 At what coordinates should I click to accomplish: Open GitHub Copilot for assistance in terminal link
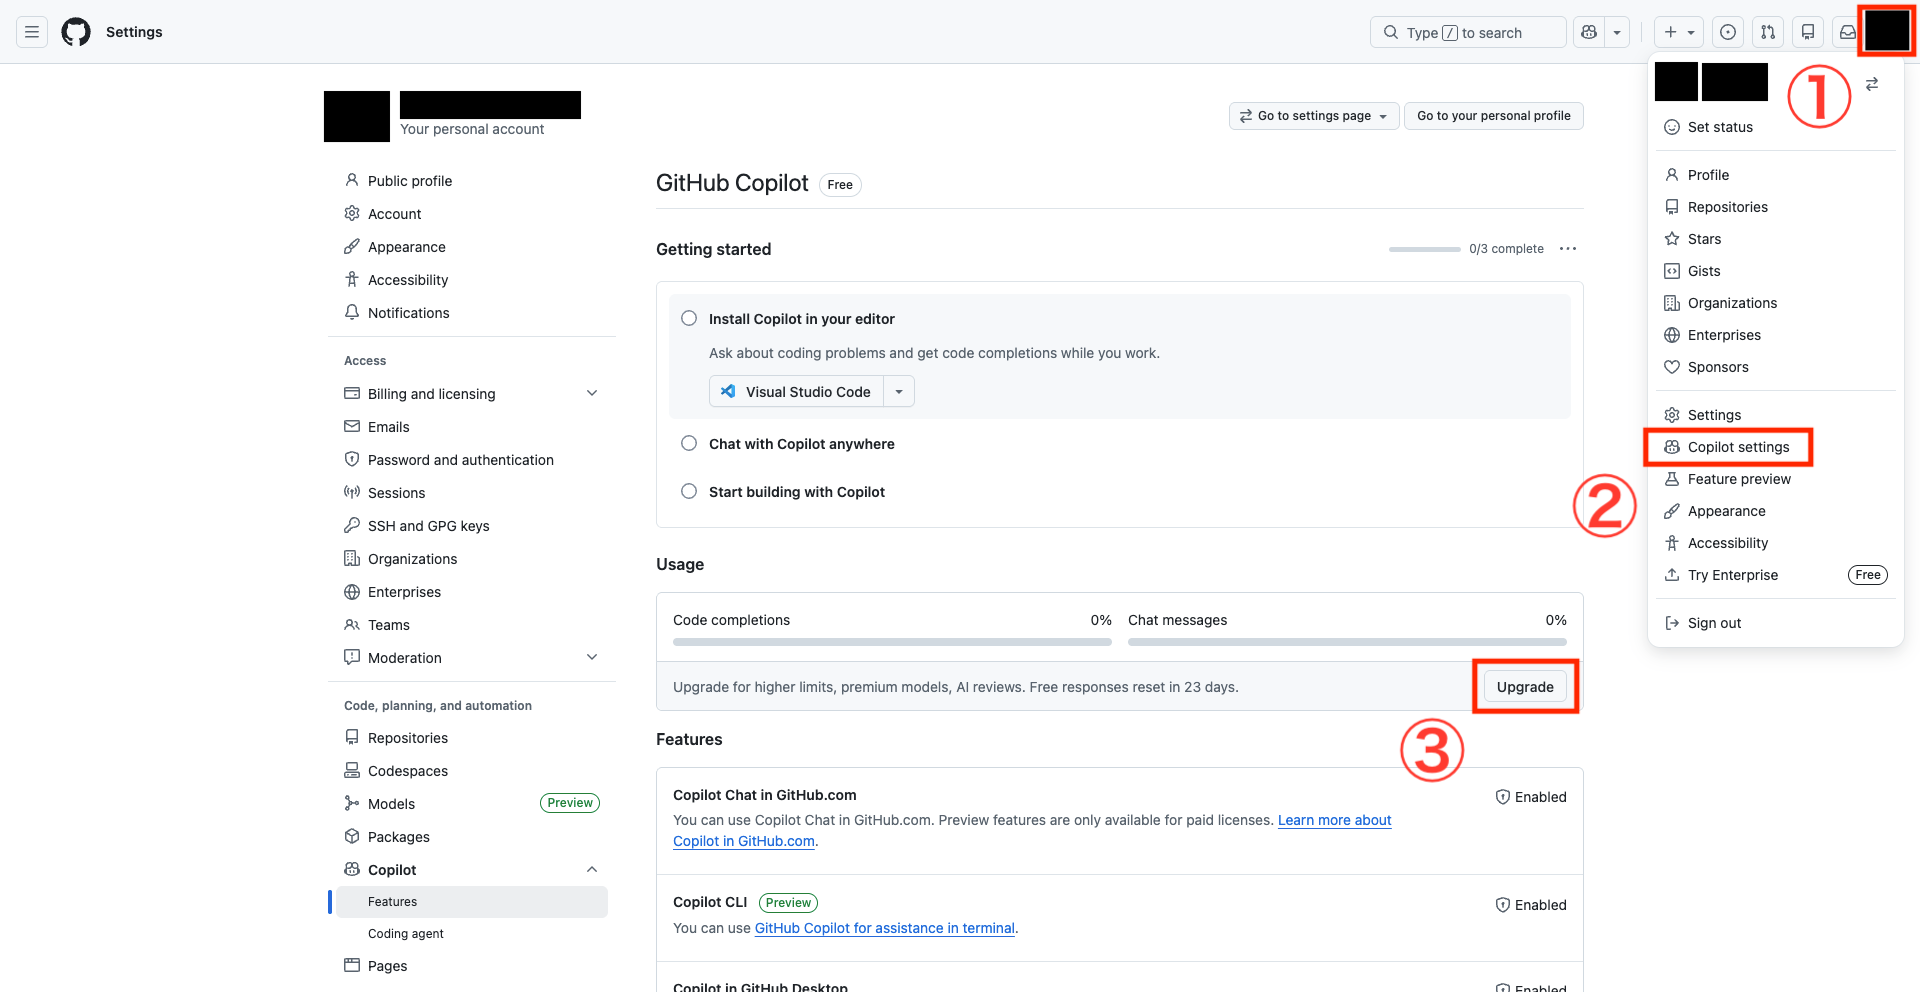pos(884,928)
